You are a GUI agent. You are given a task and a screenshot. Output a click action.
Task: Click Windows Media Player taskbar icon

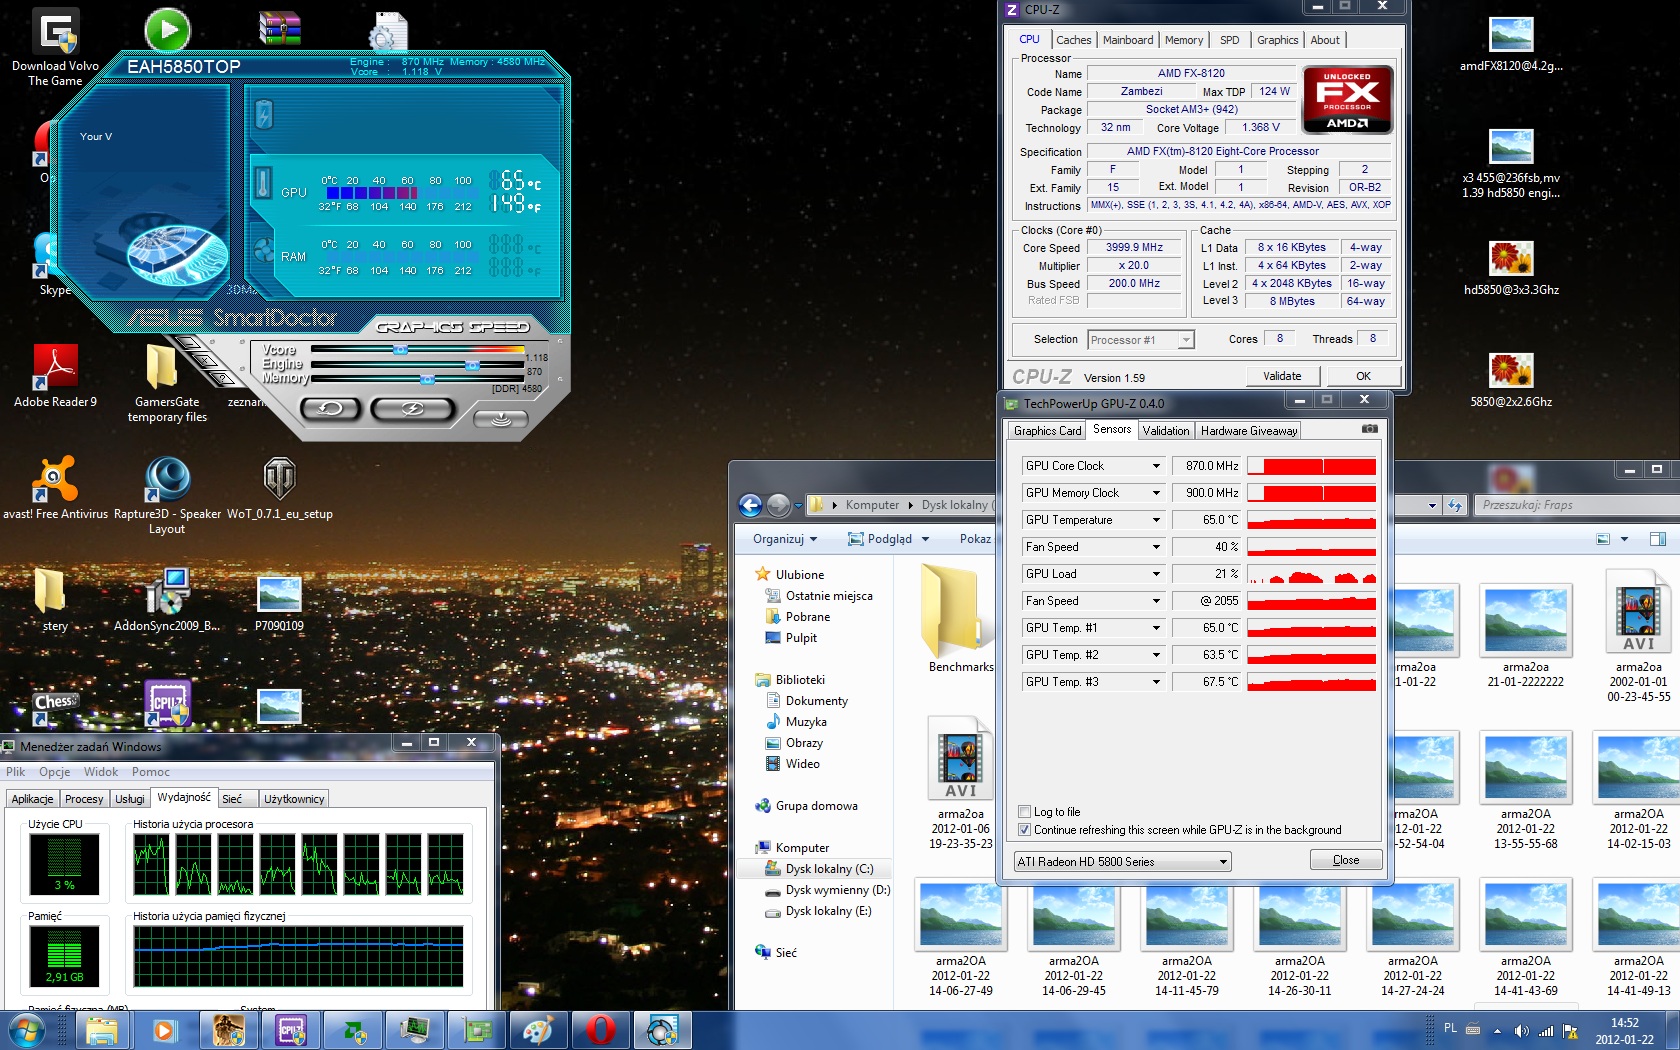pos(164,1030)
